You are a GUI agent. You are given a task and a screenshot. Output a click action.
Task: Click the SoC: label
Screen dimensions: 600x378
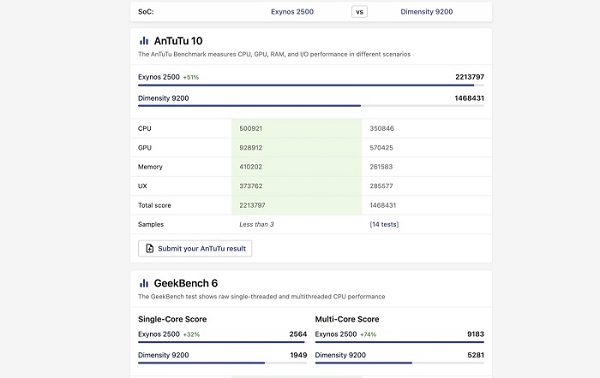[x=146, y=12]
